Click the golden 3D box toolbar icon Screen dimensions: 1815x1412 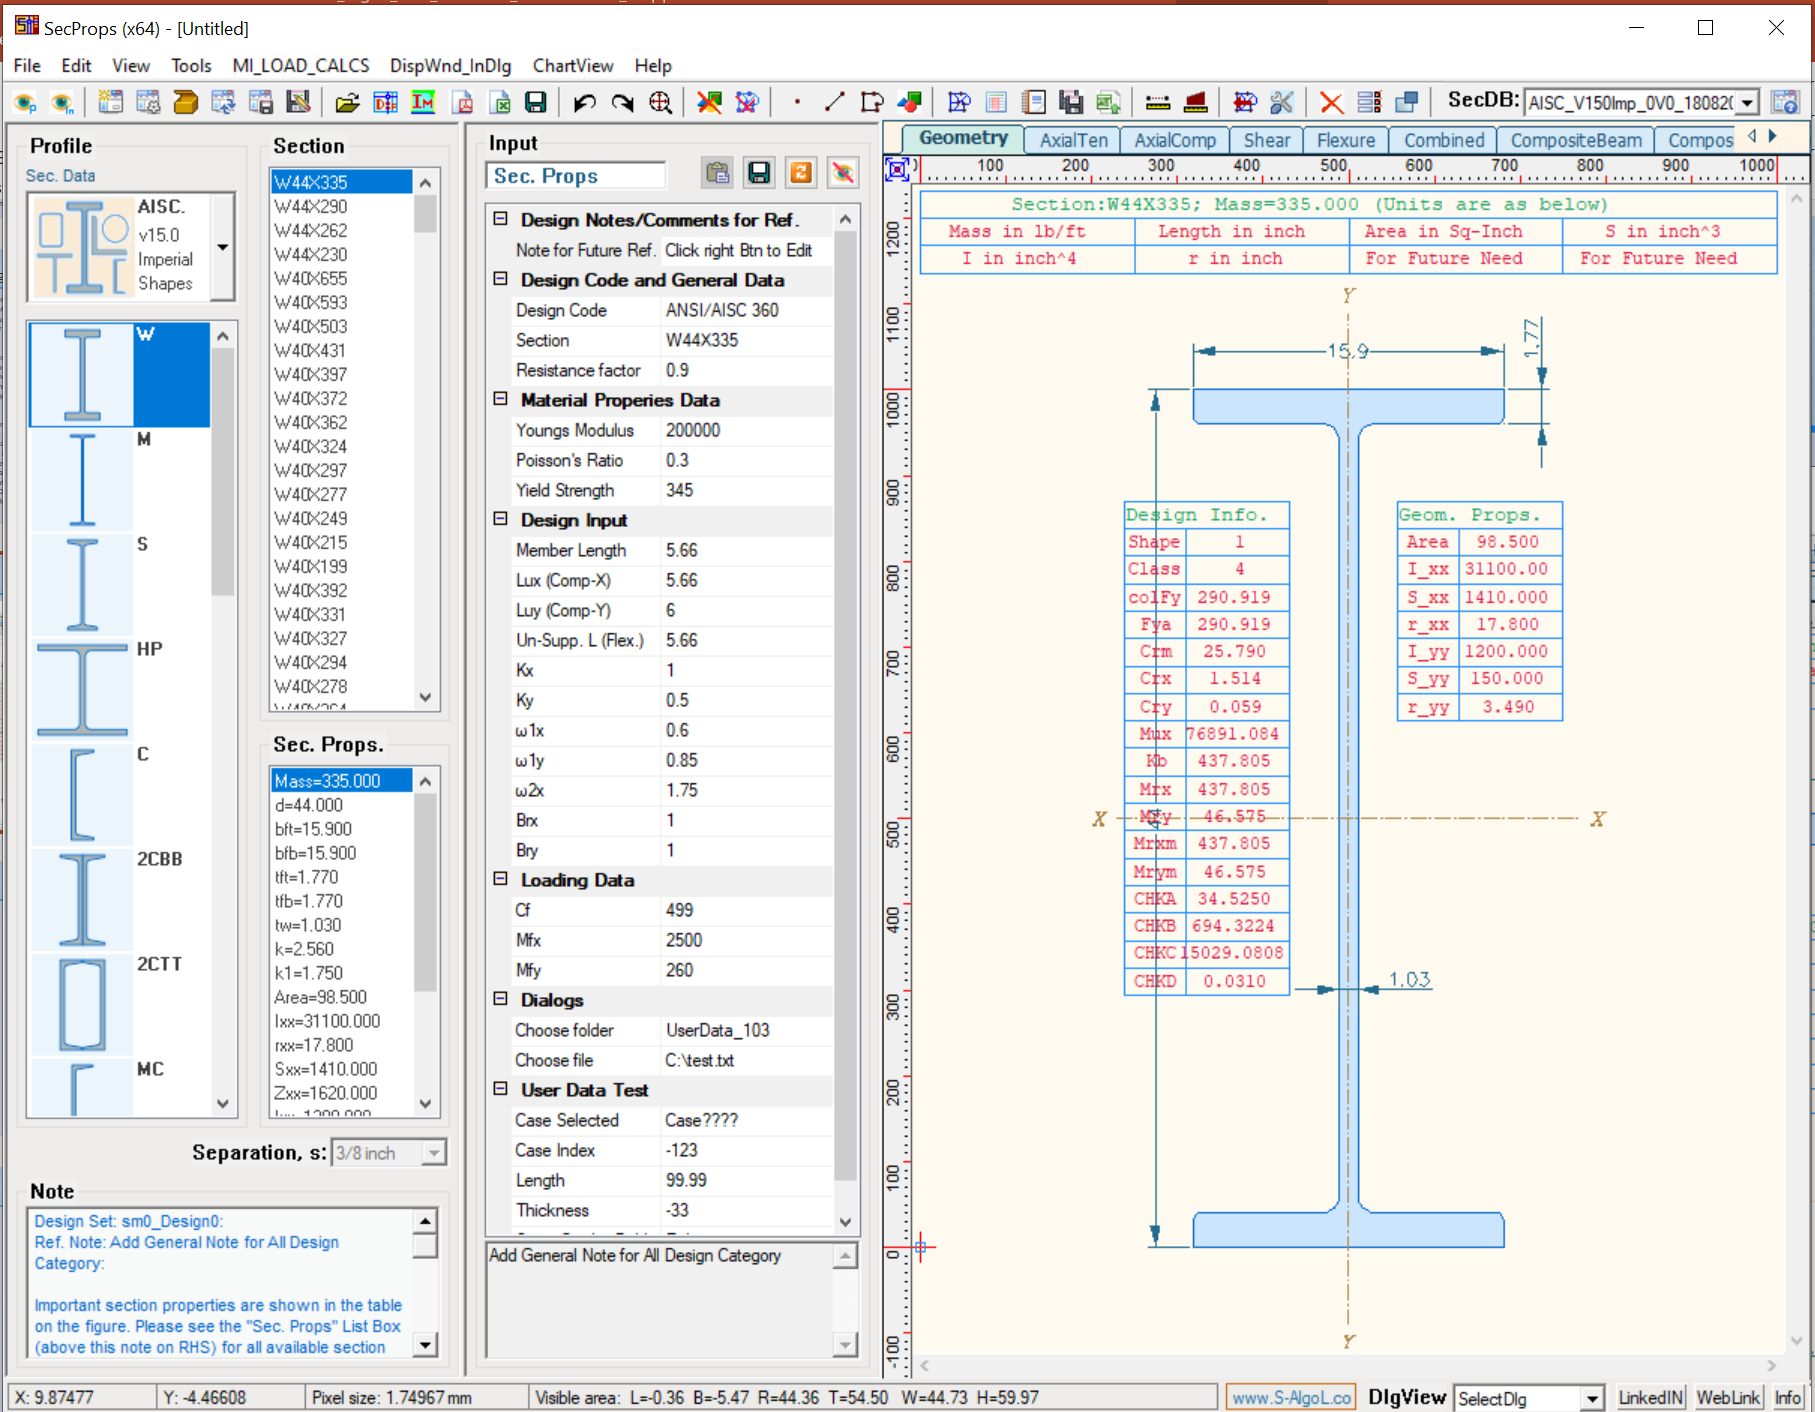tap(186, 102)
